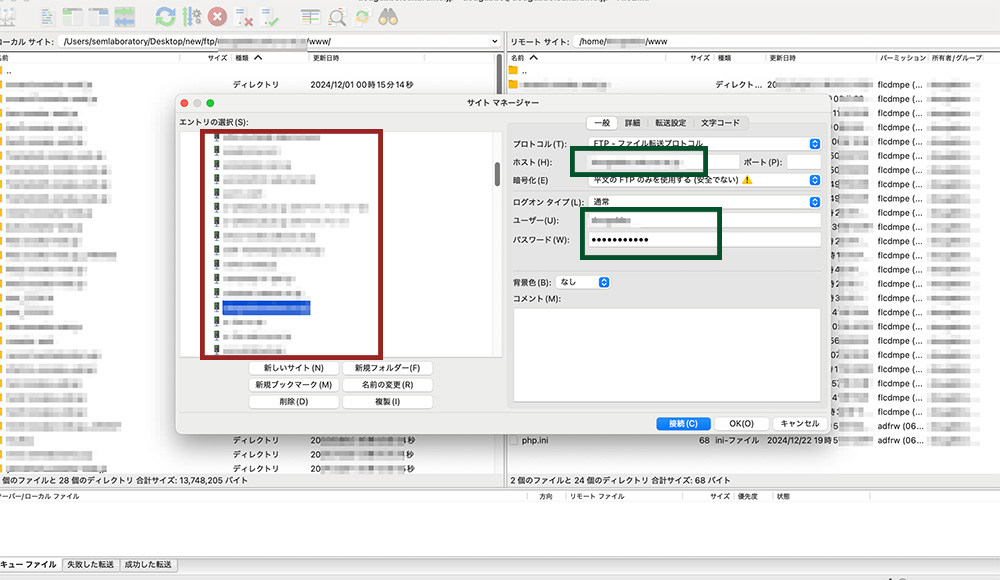Reconnect to the last server icon
Screen dimensions: 1000x580
tap(270, 17)
